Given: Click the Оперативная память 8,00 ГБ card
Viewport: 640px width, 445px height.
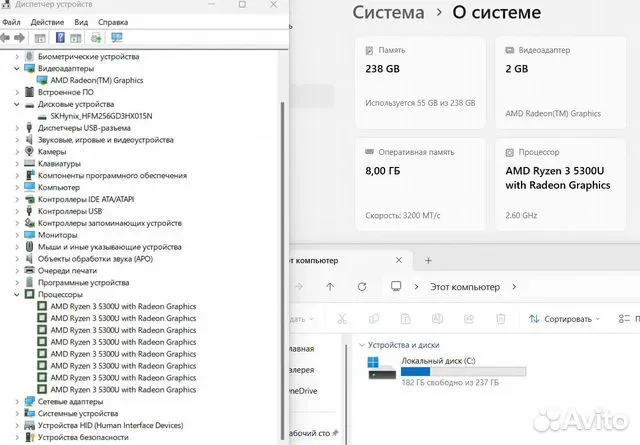Looking at the screenshot, I should pos(420,185).
